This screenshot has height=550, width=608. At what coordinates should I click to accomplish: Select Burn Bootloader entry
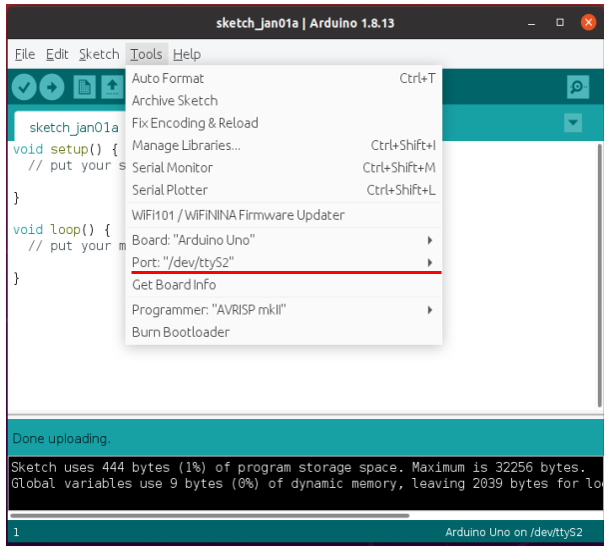(284, 332)
